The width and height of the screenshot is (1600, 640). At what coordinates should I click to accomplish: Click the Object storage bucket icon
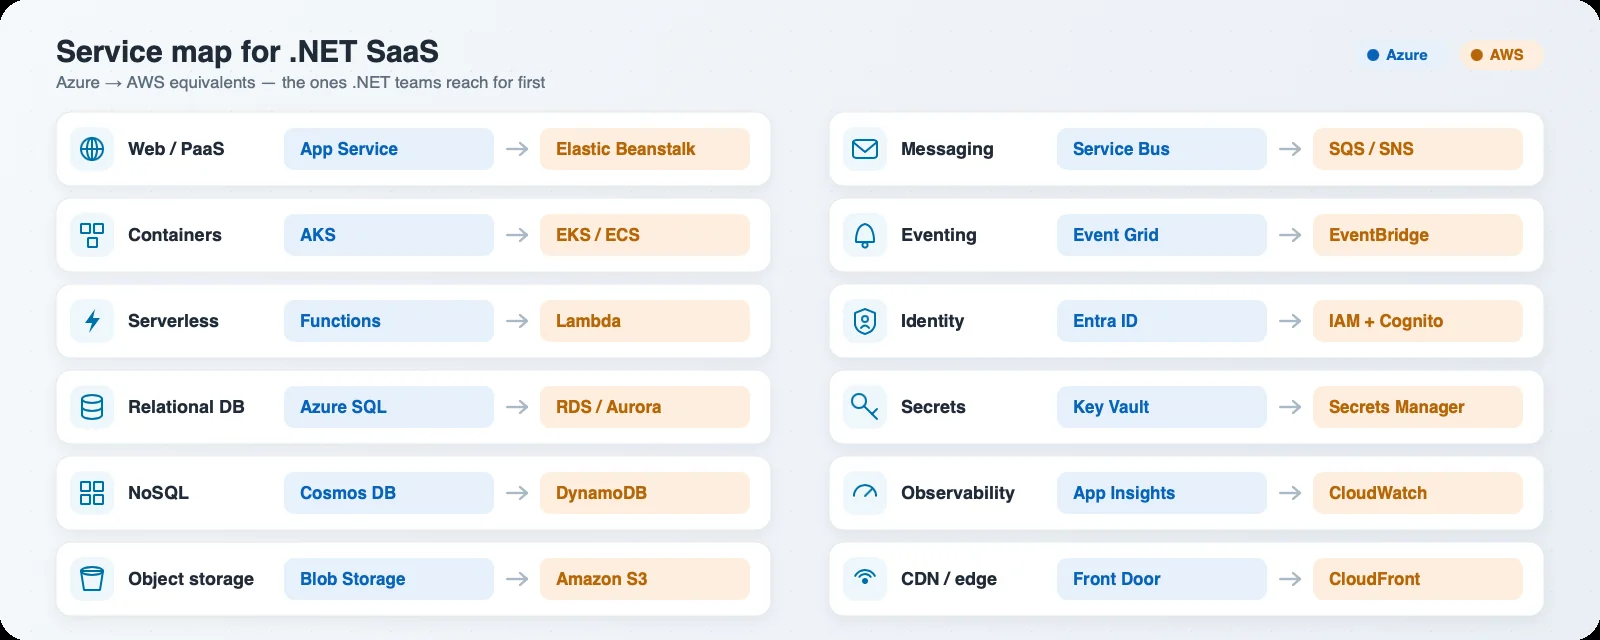(x=92, y=579)
